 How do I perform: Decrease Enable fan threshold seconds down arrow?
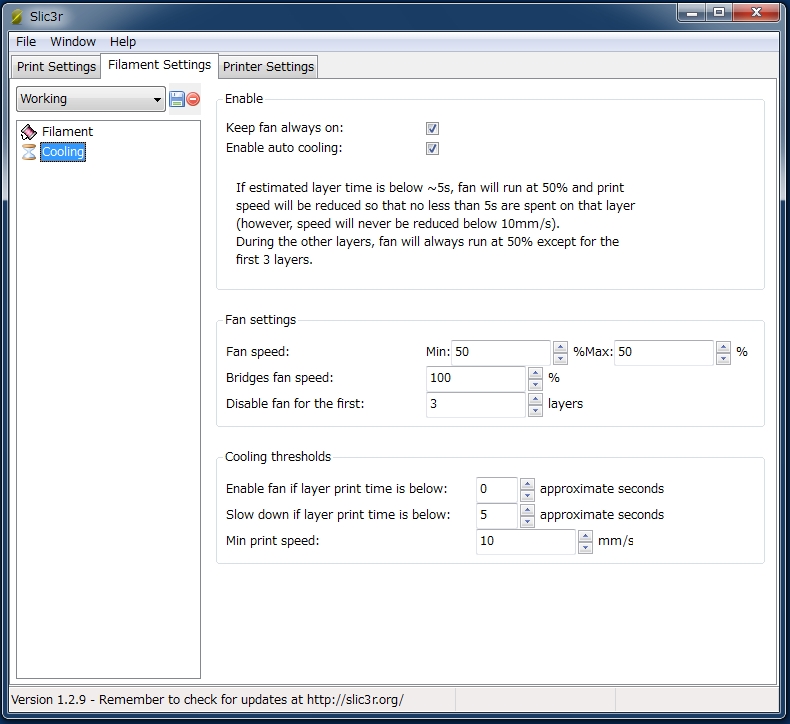(x=527, y=495)
